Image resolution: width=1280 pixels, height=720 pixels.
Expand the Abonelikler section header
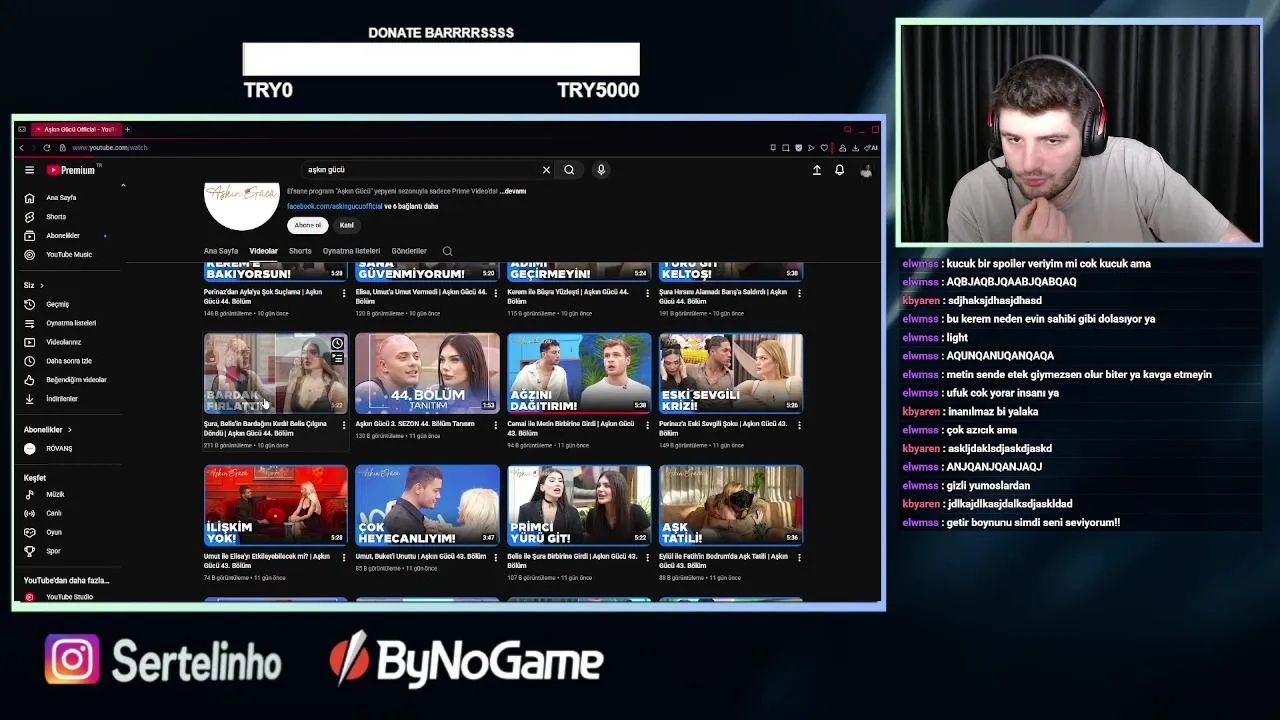point(47,430)
